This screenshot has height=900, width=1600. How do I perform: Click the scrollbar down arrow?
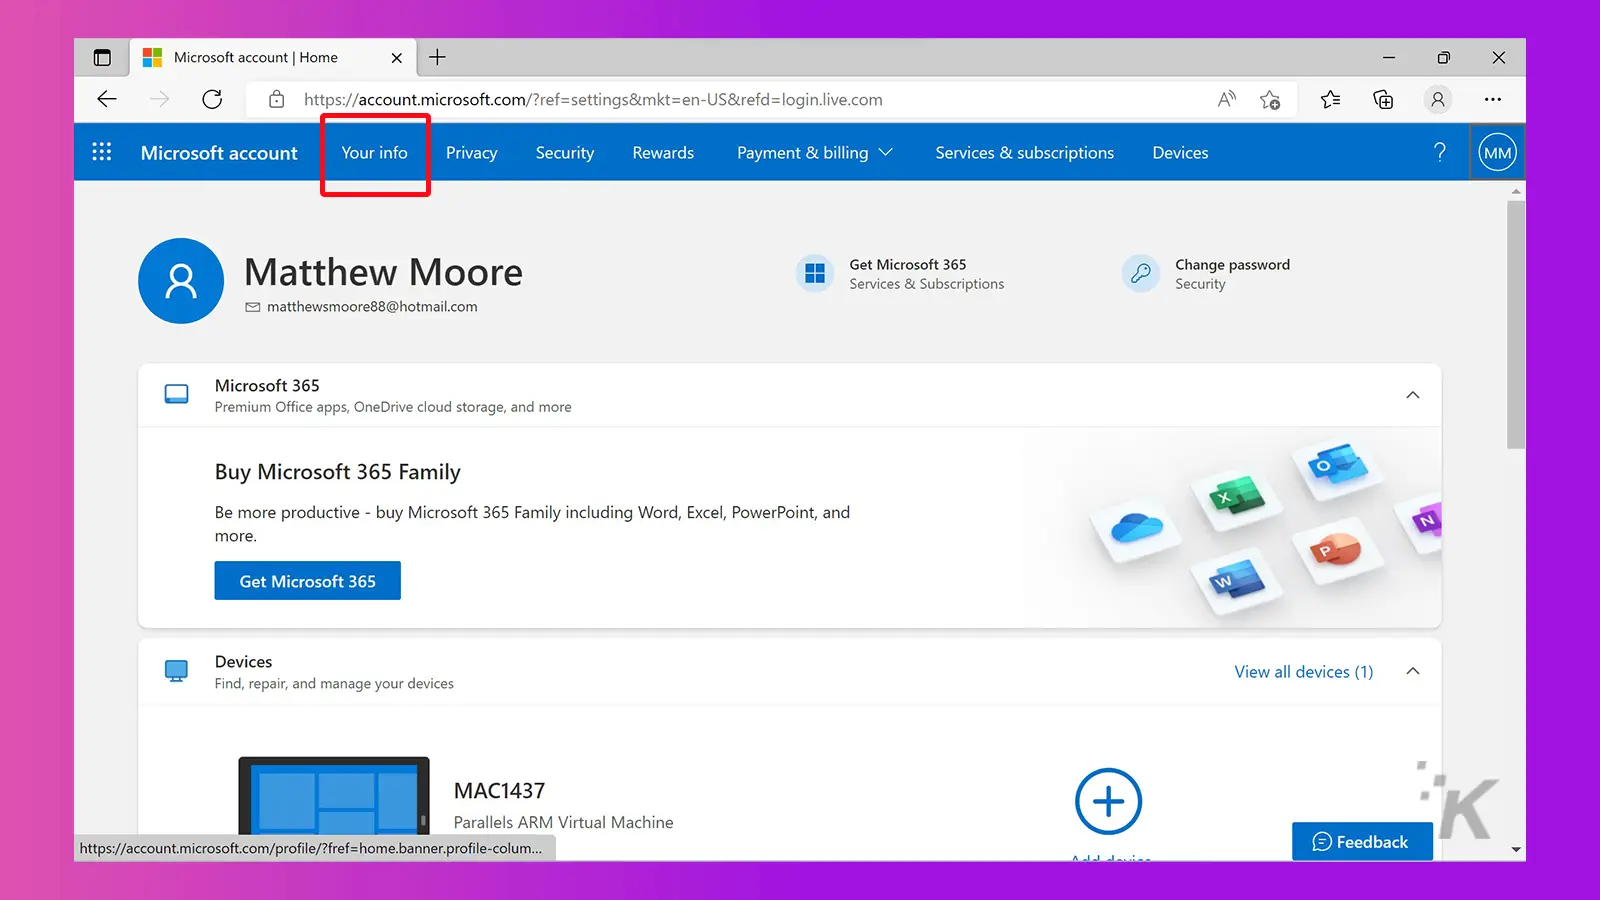tap(1516, 850)
